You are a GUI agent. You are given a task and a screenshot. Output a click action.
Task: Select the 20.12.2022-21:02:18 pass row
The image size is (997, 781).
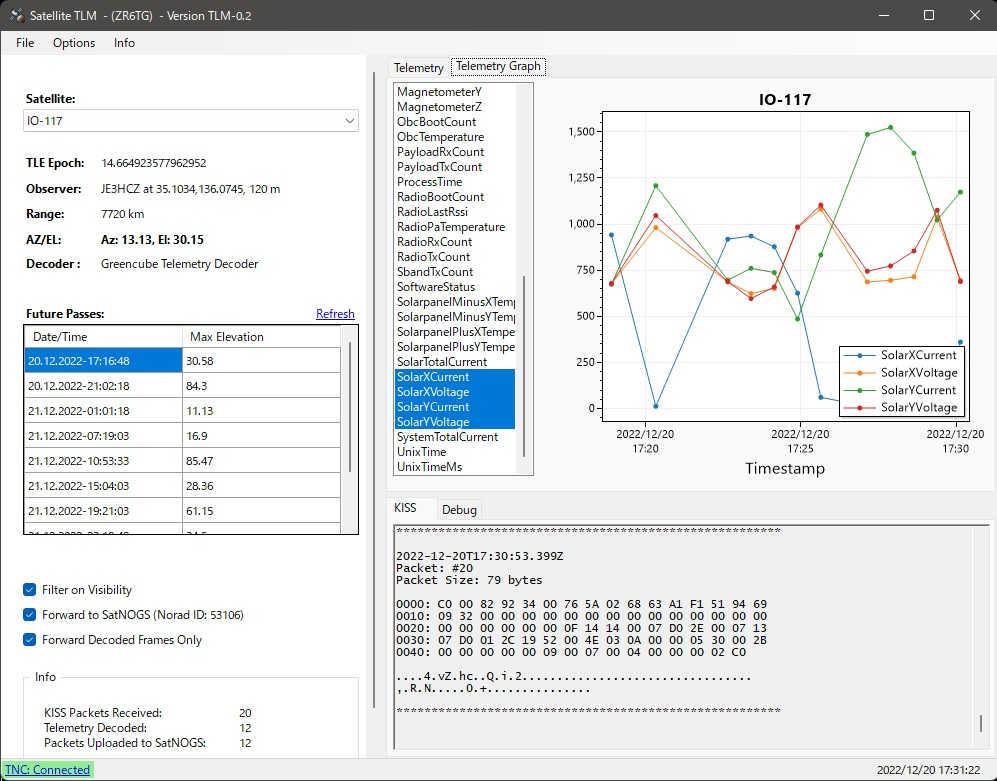[79, 386]
